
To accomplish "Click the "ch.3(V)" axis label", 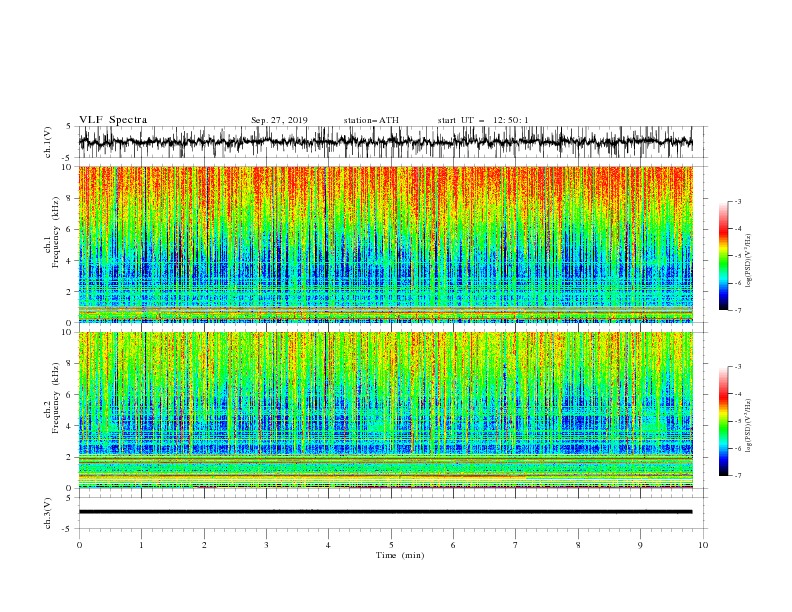I will click(48, 513).
